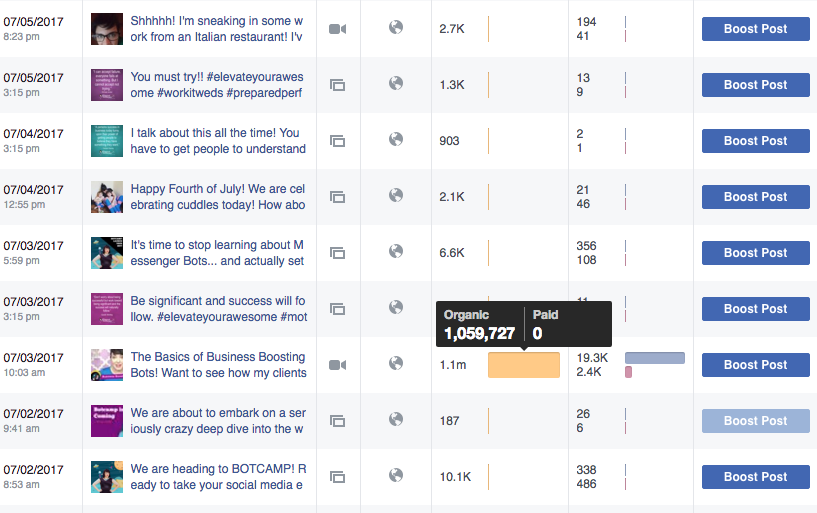Click video icon for Business Boosting Bots post
The image size is (817, 513).
tap(338, 365)
